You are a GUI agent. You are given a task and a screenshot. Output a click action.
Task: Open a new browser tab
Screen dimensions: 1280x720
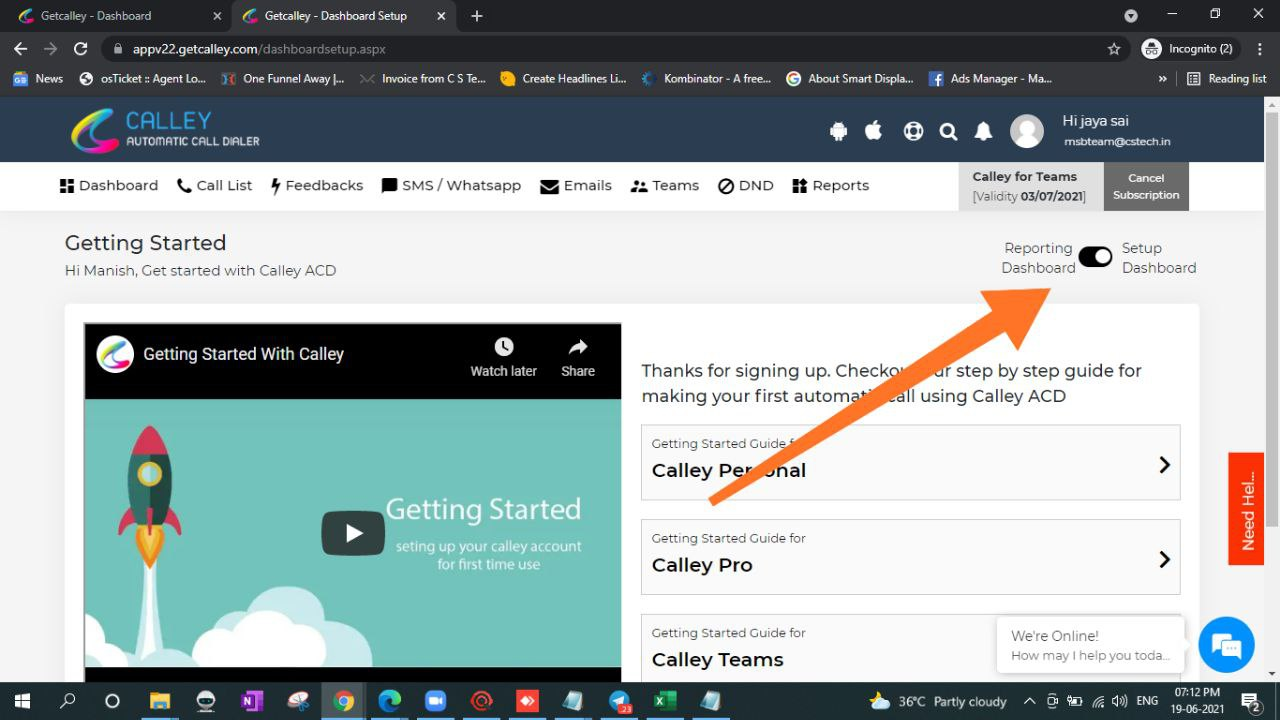(x=477, y=16)
